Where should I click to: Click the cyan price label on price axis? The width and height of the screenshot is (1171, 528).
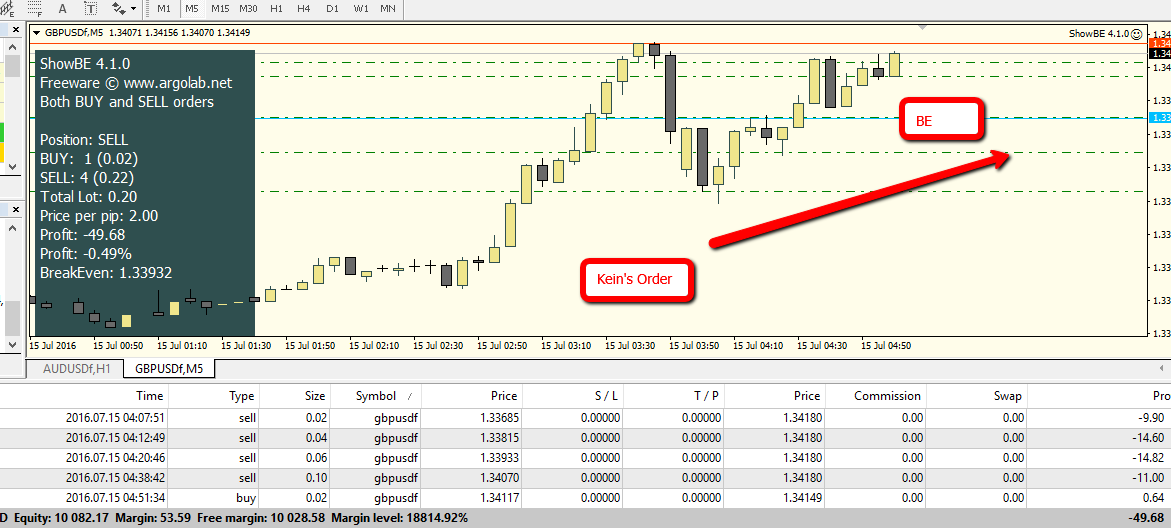click(1161, 118)
